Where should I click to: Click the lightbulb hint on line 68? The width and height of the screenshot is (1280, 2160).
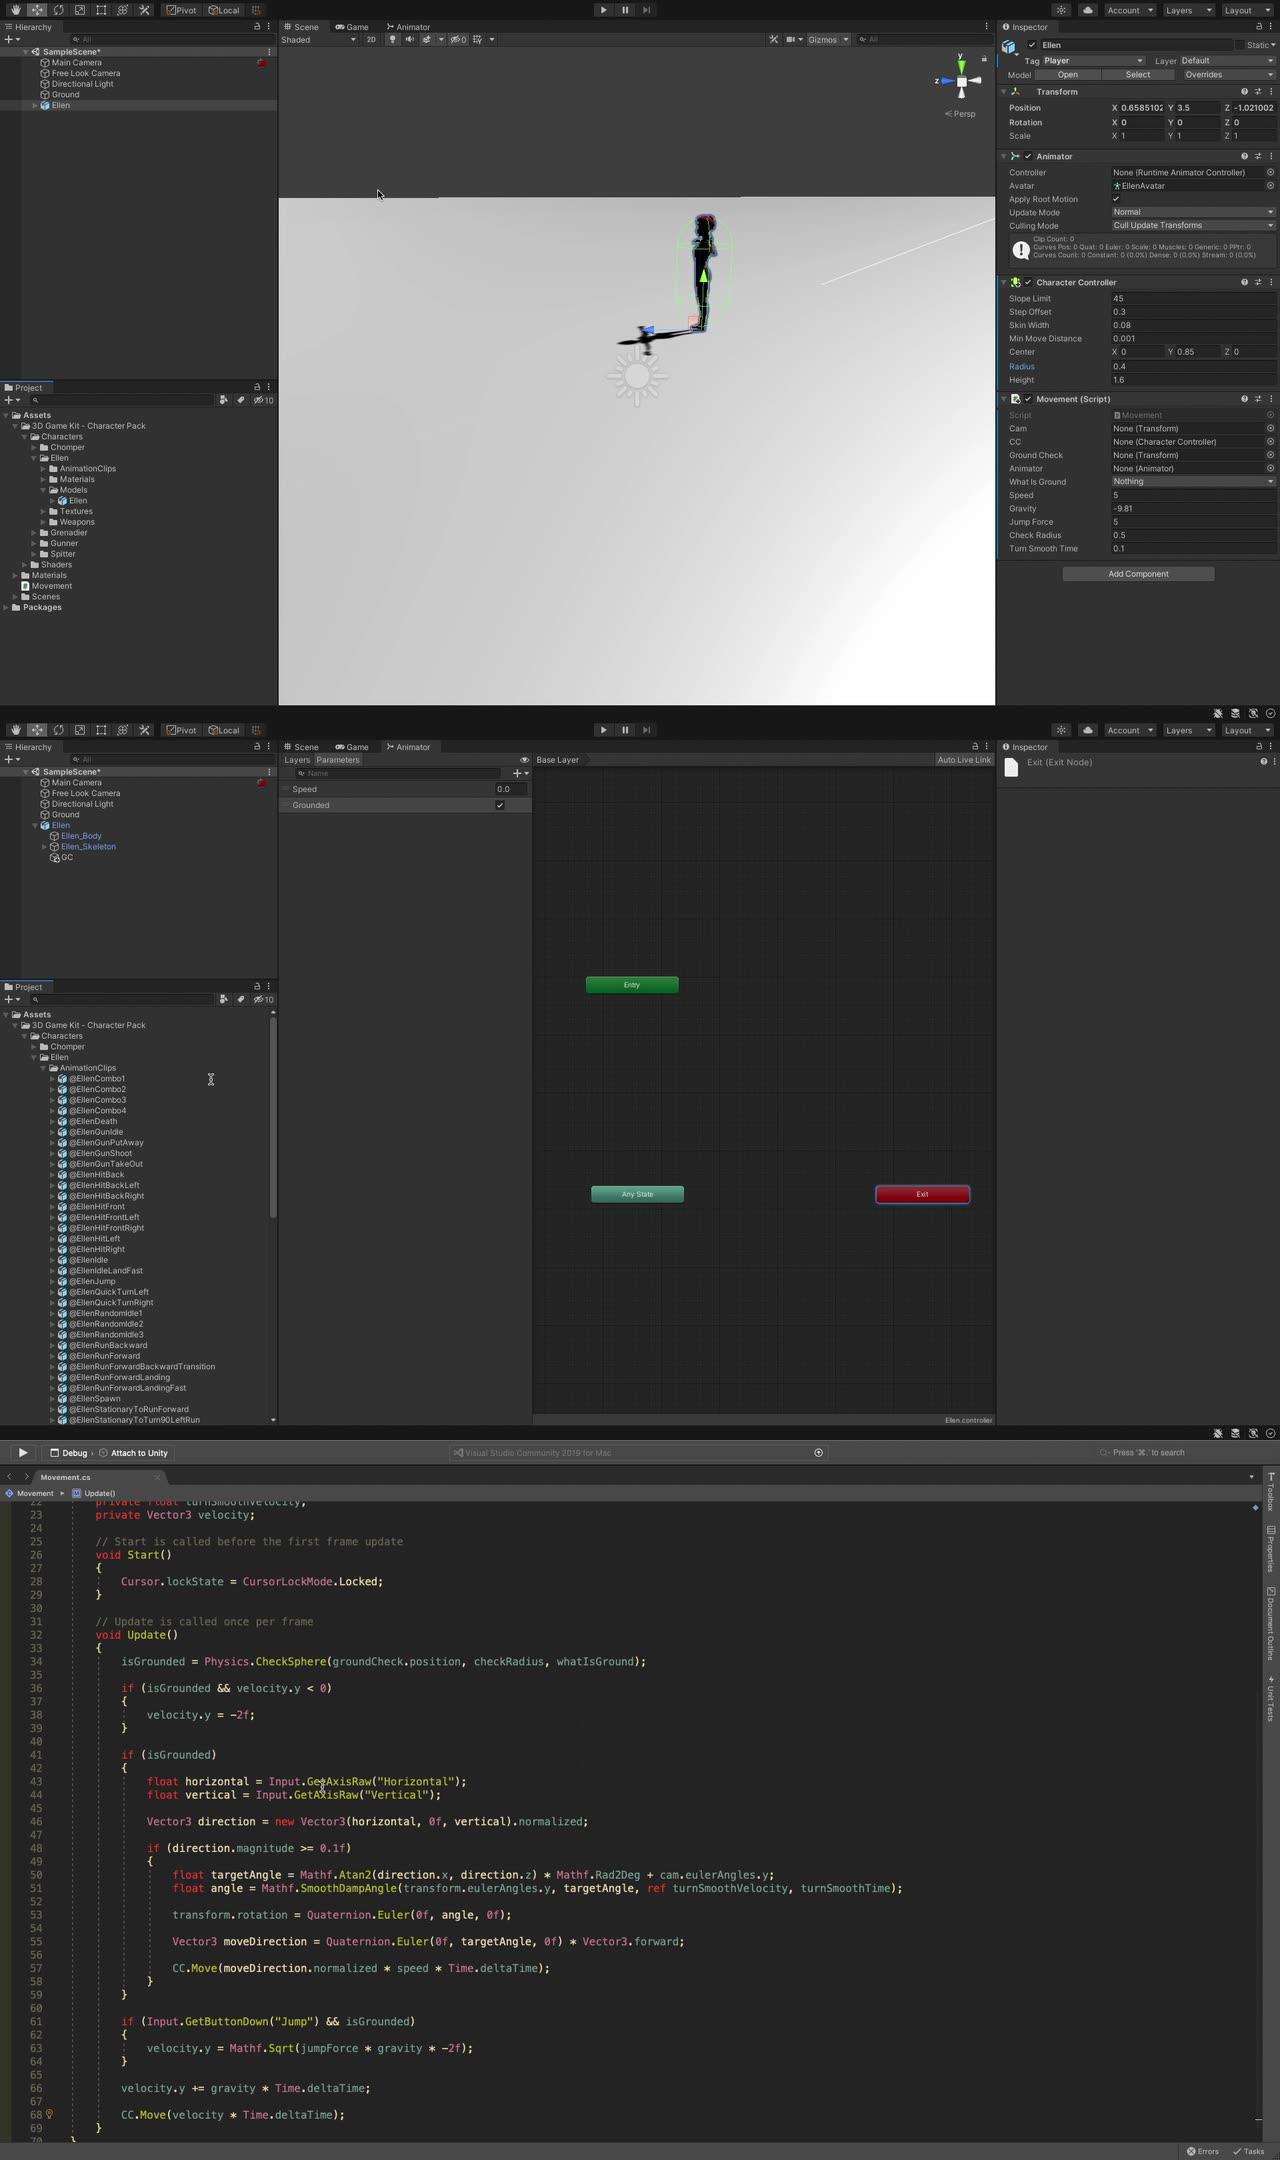pyautogui.click(x=49, y=2114)
